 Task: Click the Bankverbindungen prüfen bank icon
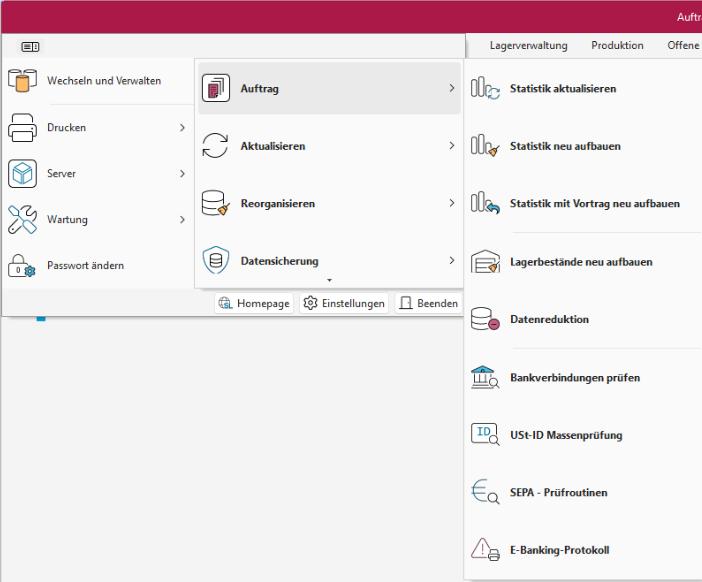(x=485, y=377)
